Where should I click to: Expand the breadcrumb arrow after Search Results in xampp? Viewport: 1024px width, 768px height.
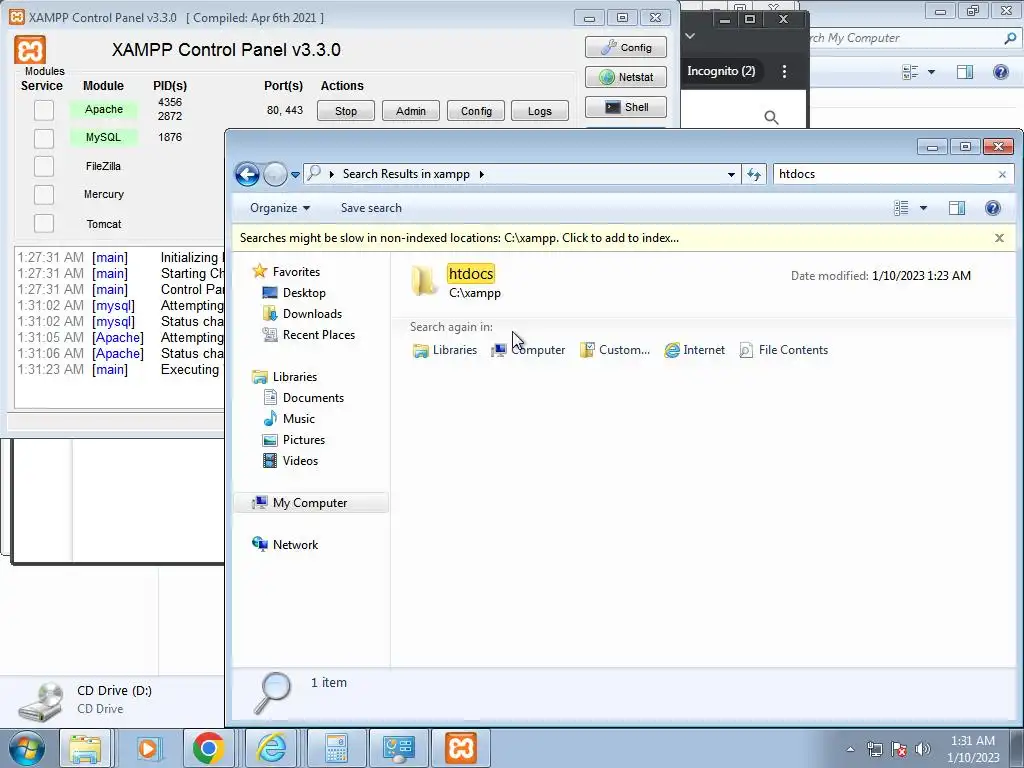pos(482,174)
